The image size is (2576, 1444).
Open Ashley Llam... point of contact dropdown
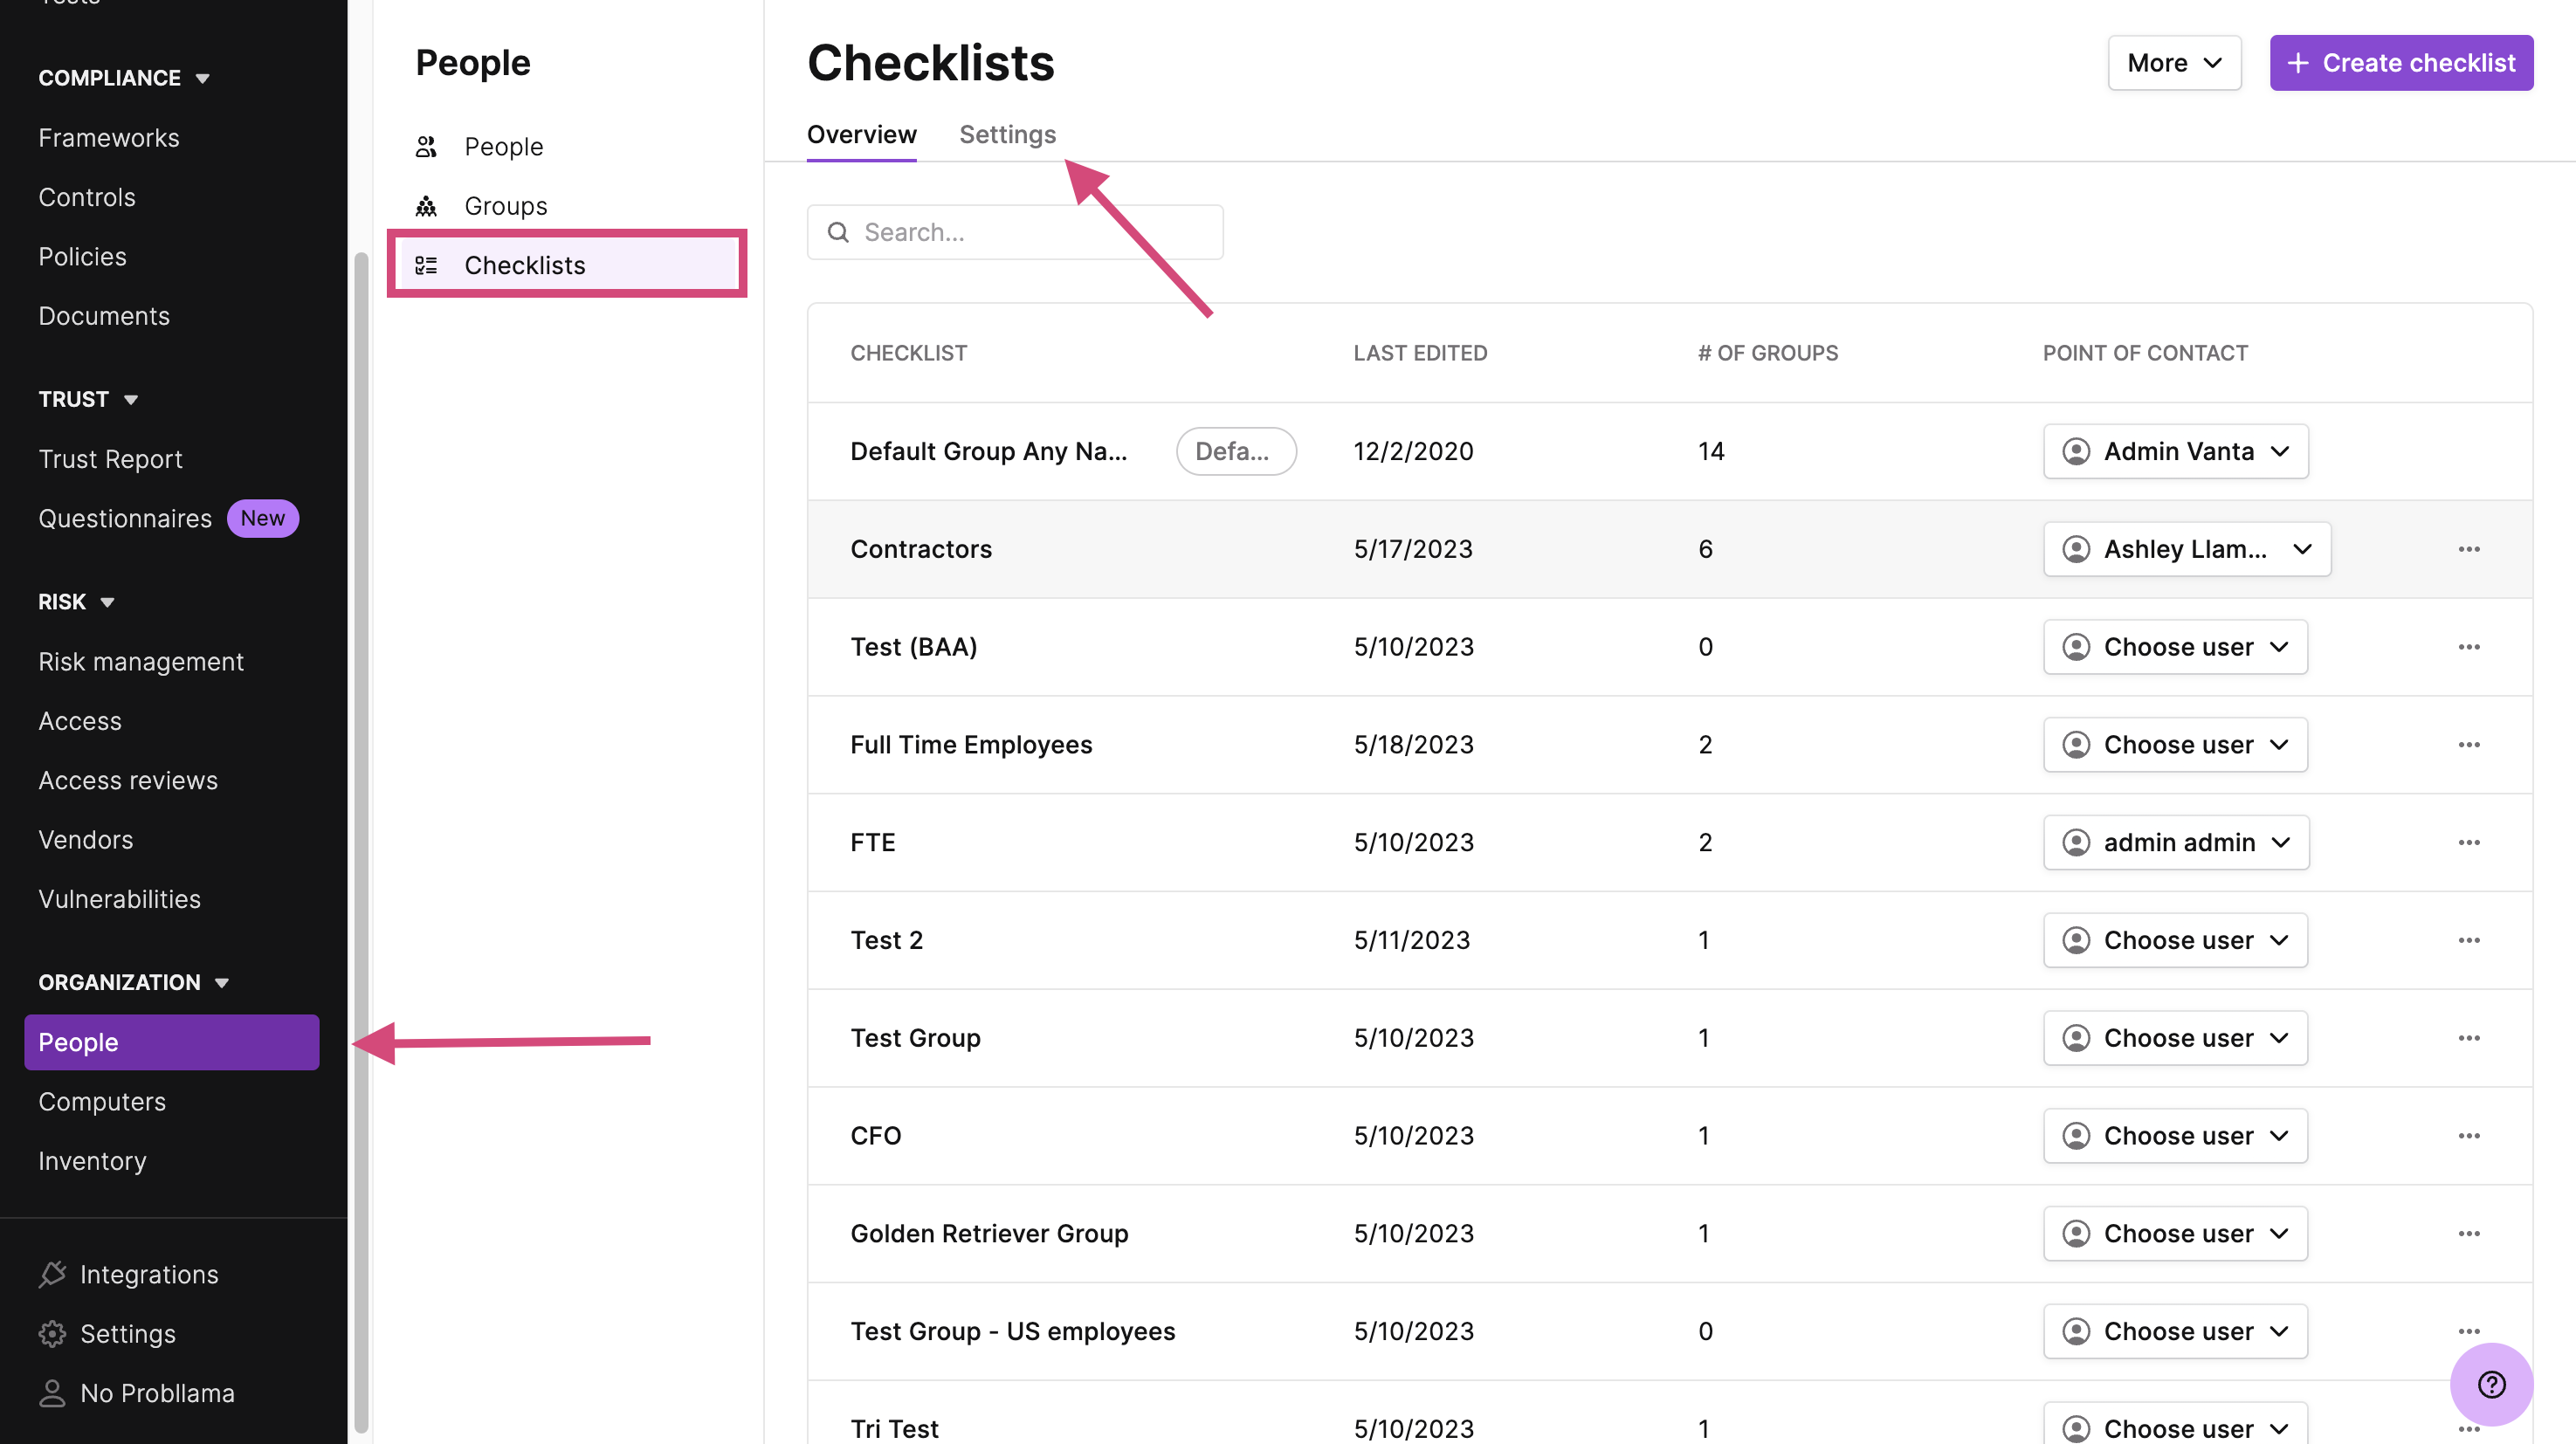point(2186,549)
